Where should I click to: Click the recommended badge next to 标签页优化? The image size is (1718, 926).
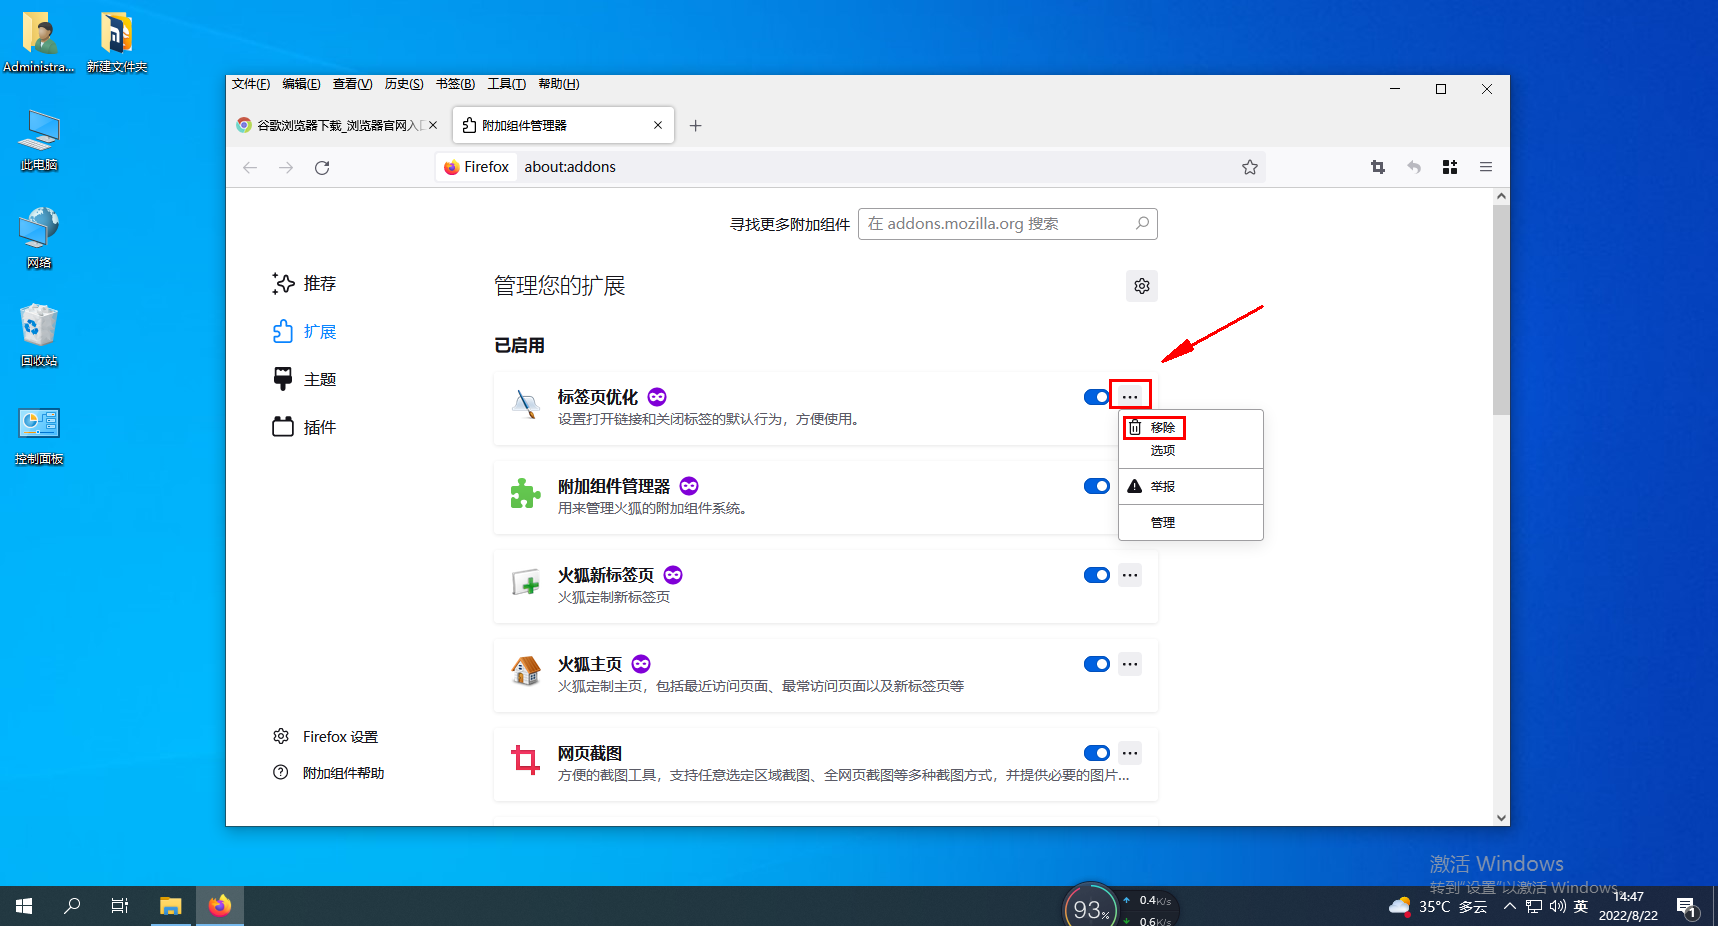(x=657, y=397)
